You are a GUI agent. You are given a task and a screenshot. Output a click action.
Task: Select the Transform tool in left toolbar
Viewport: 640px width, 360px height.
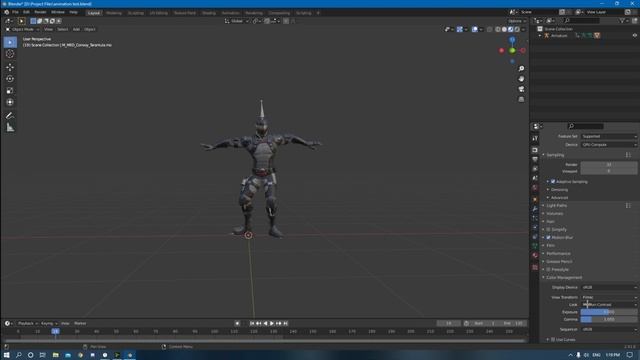[x=10, y=102]
